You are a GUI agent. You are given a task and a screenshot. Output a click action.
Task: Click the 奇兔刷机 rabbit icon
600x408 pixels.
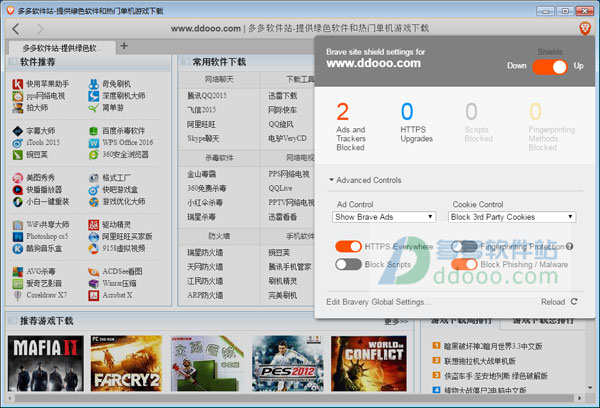(x=93, y=84)
